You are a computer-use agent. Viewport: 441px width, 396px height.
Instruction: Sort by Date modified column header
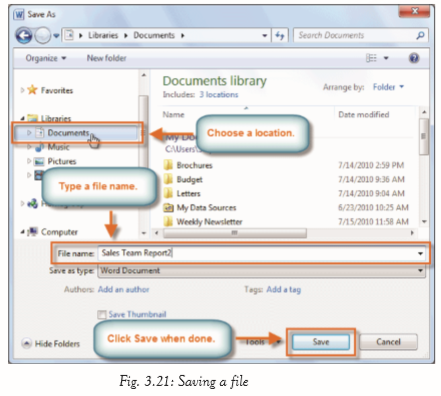364,115
